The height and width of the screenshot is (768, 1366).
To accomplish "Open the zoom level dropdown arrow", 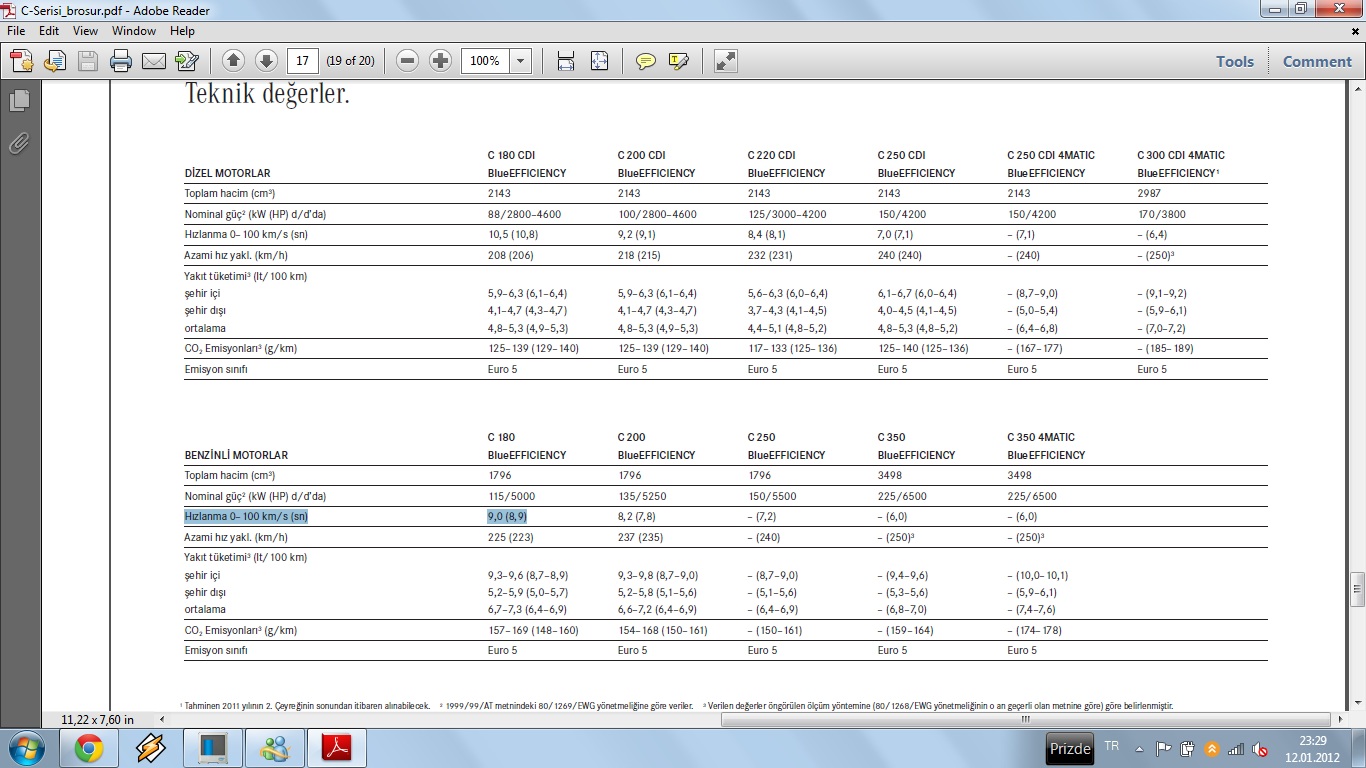I will [521, 61].
